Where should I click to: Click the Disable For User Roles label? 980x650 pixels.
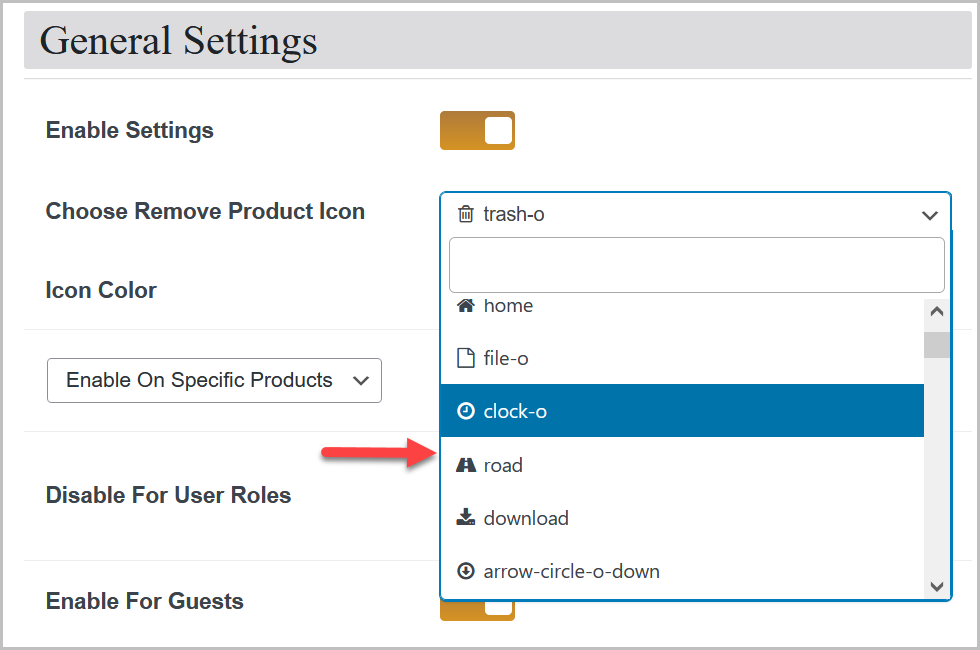coord(167,495)
